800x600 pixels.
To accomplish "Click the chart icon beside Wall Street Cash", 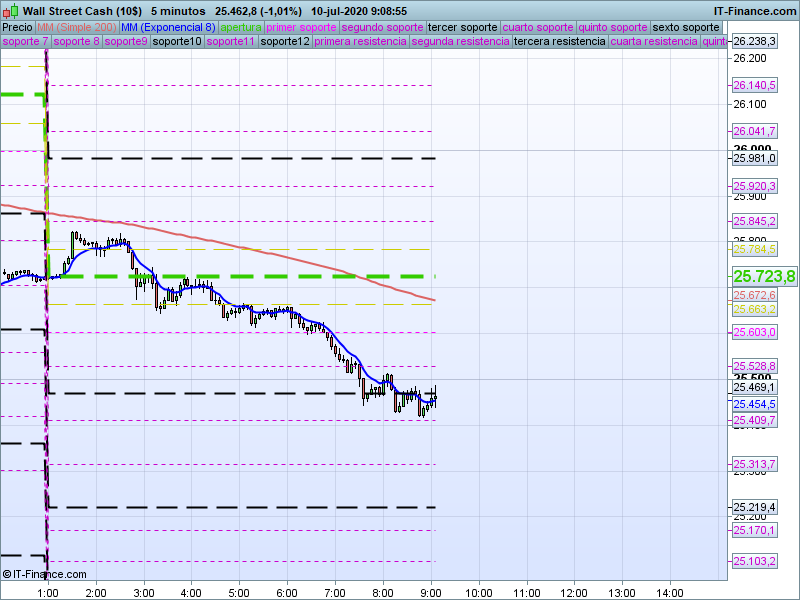I will (x=10, y=10).
